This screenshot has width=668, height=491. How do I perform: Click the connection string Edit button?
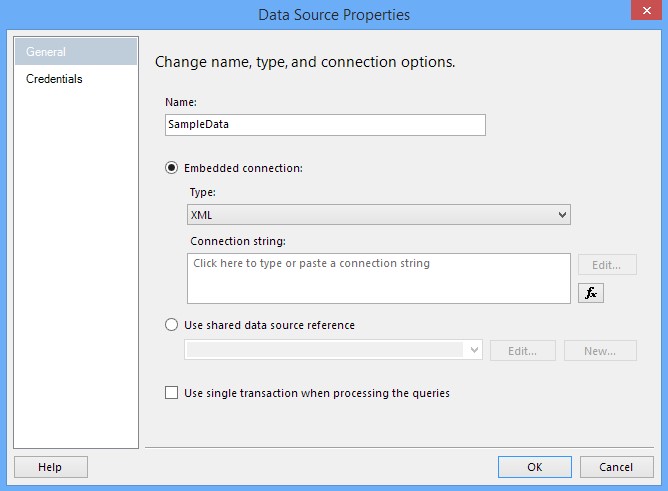(607, 265)
